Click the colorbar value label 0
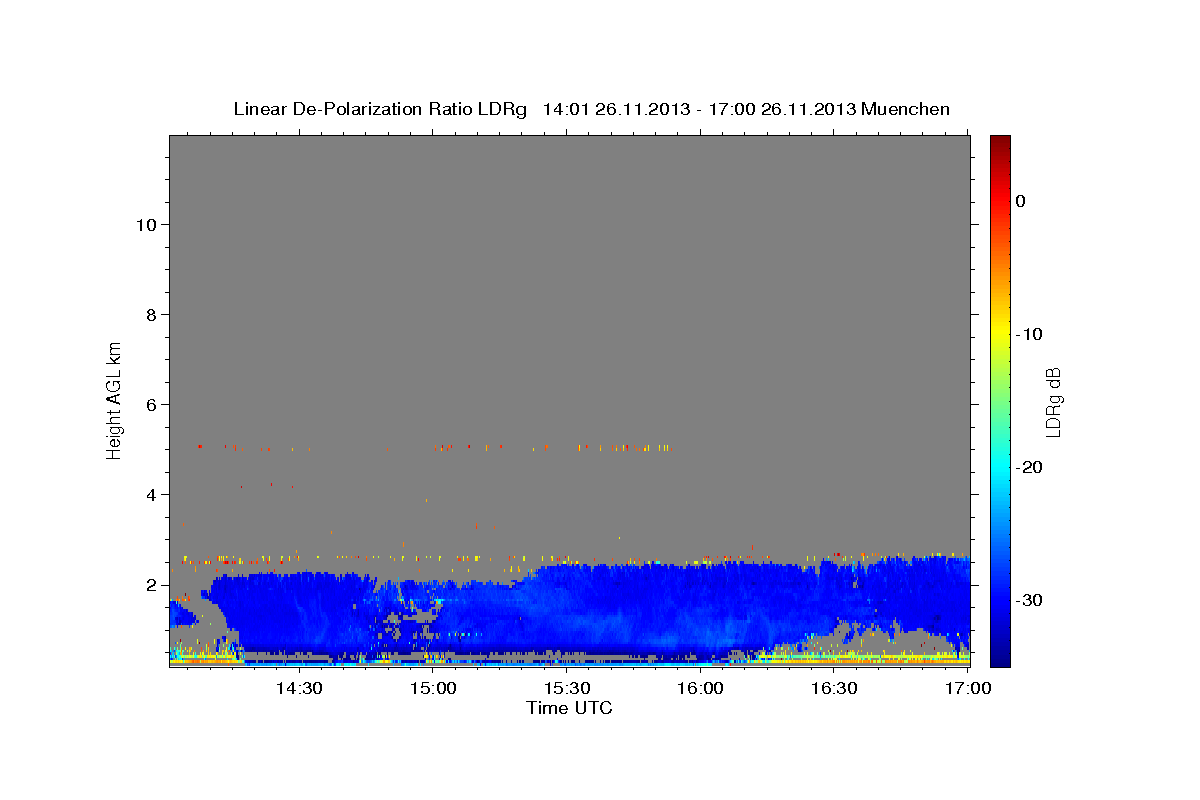Image resolution: width=1200 pixels, height=800 pixels. (1021, 201)
